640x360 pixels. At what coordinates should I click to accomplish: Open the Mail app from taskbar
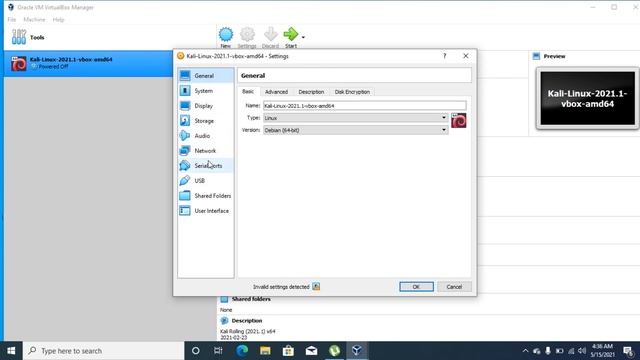click(311, 351)
